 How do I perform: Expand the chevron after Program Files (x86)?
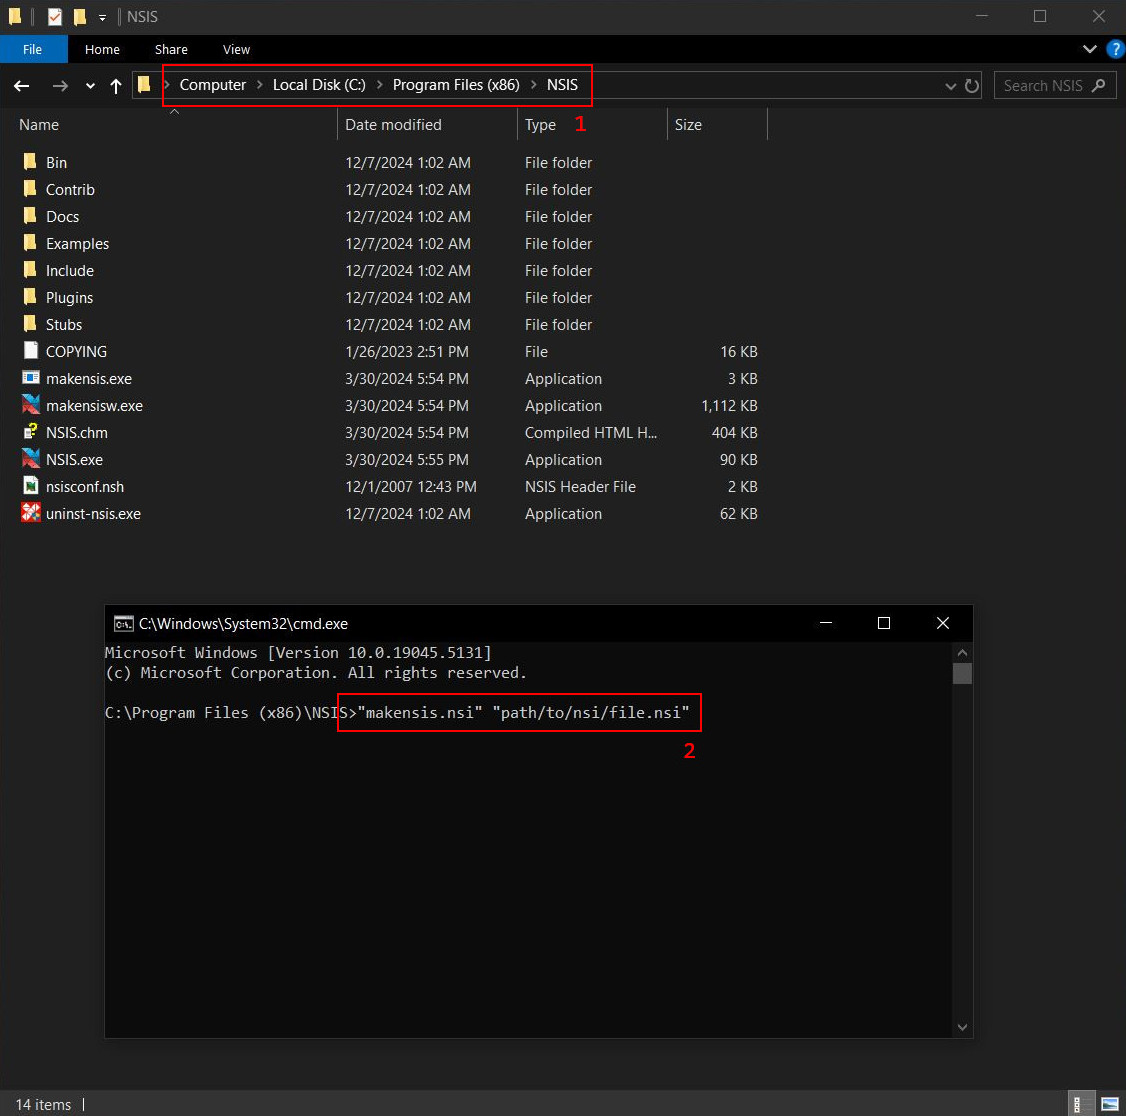click(533, 85)
